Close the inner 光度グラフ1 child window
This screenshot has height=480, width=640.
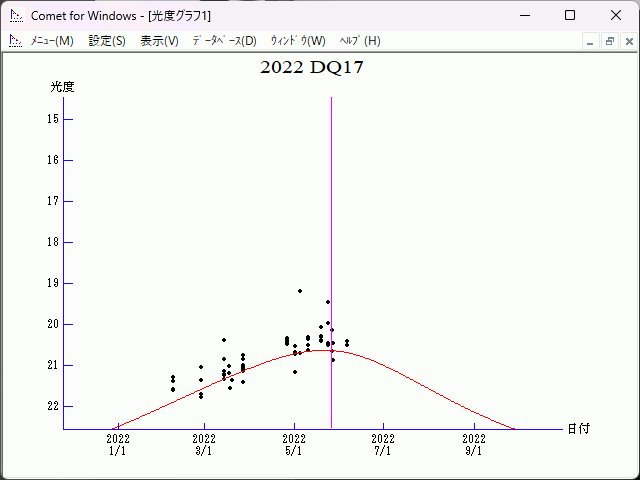click(x=628, y=41)
